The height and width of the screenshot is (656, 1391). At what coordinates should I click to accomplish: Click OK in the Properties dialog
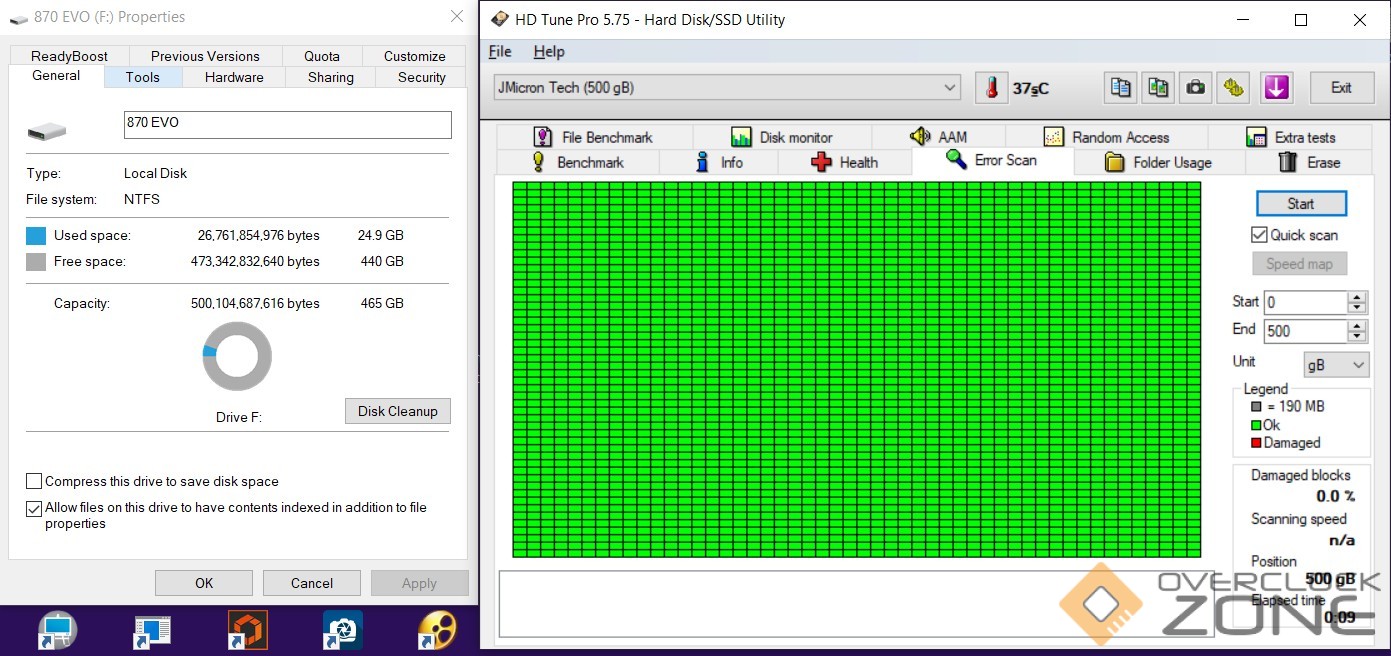(x=204, y=583)
